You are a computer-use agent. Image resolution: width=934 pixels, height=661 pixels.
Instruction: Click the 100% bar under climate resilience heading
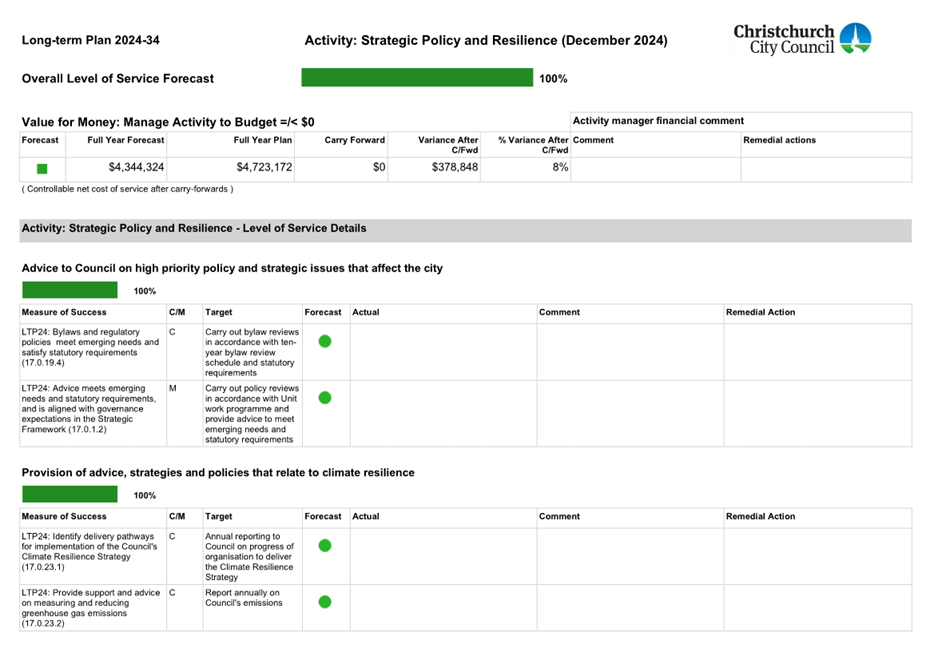(x=69, y=495)
